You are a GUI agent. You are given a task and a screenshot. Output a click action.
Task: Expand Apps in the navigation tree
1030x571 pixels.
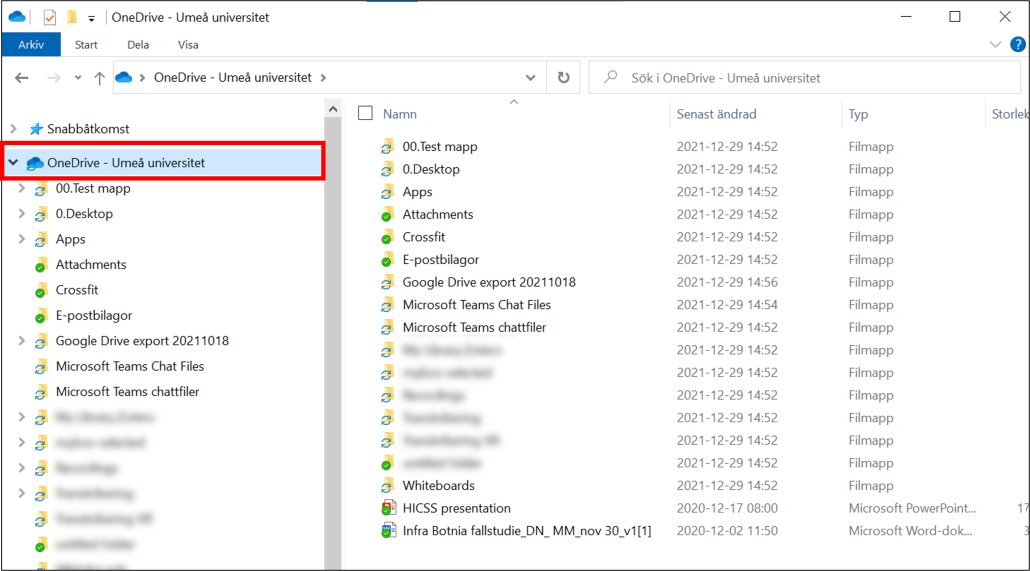pyautogui.click(x=22, y=239)
